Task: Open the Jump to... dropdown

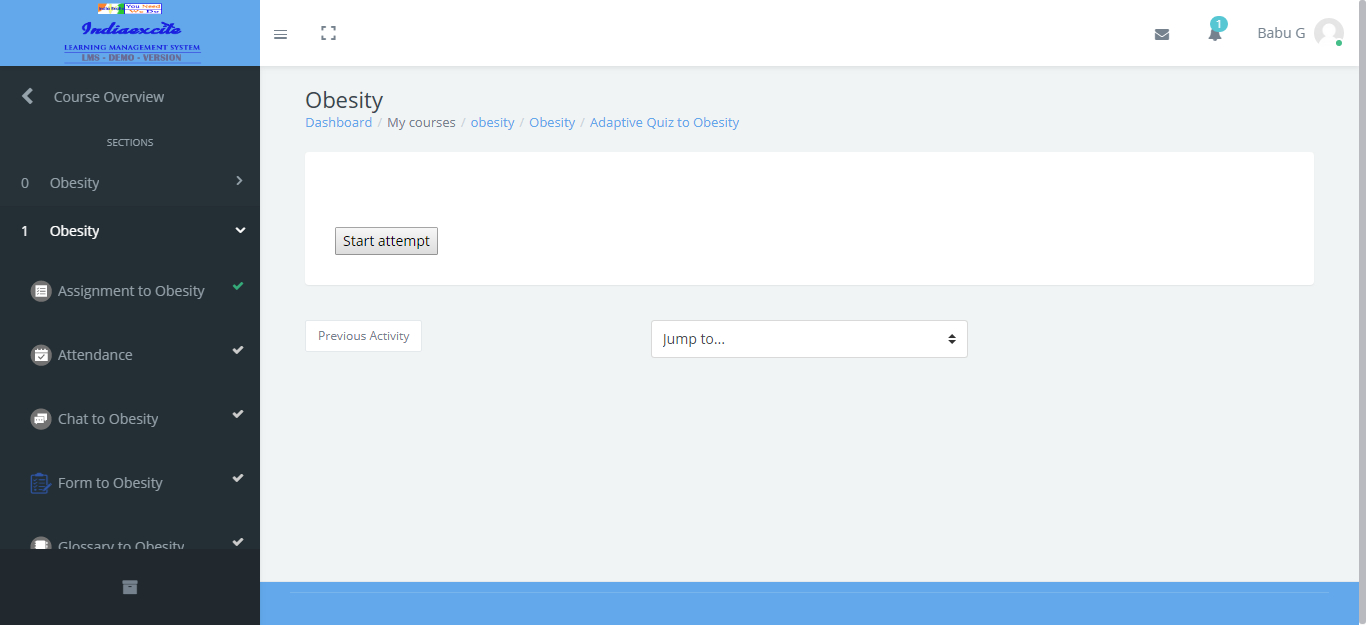Action: click(x=808, y=339)
